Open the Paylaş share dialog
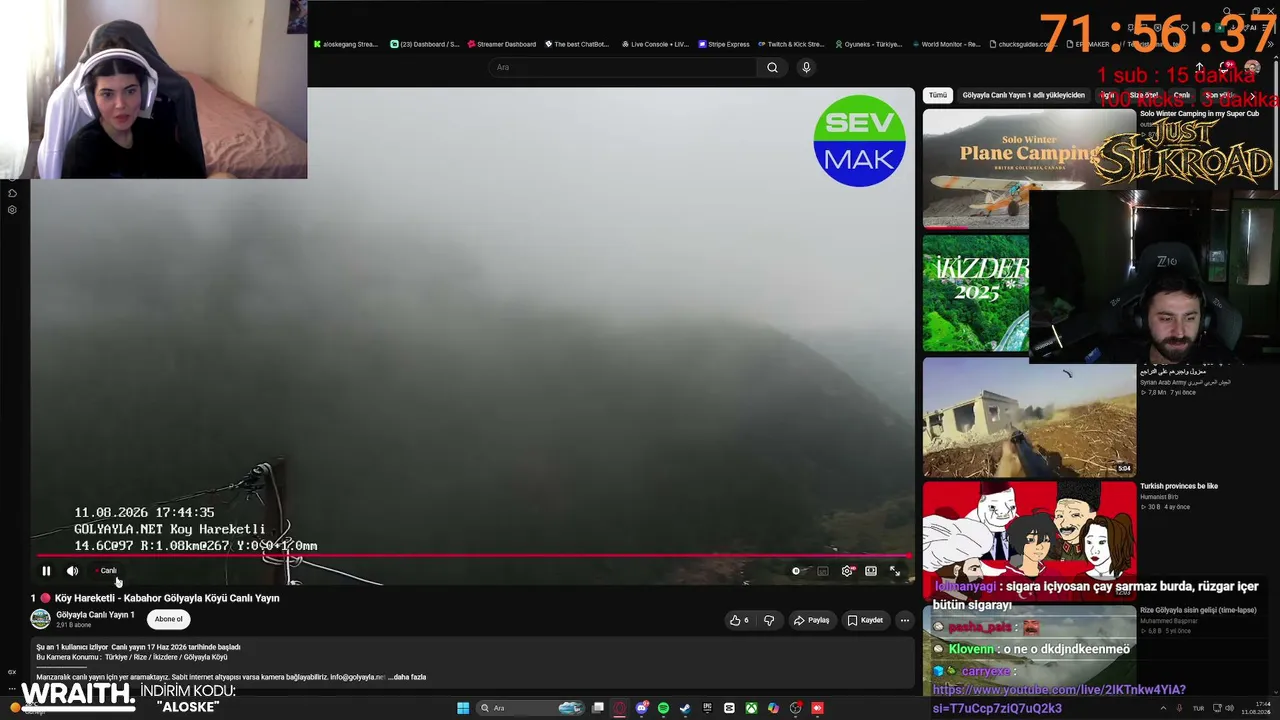Image resolution: width=1280 pixels, height=720 pixels. pyautogui.click(x=811, y=620)
